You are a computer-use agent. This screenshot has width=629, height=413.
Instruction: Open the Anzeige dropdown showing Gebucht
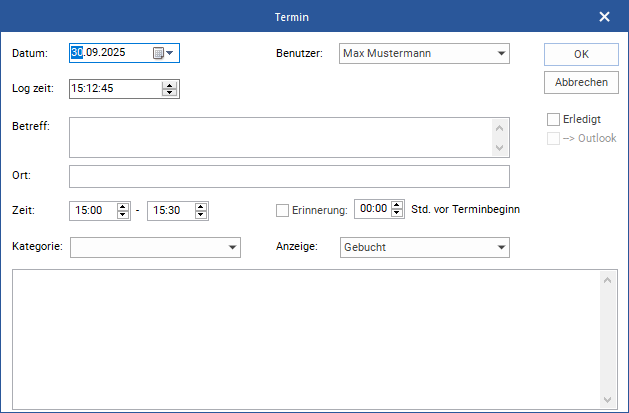tap(425, 247)
